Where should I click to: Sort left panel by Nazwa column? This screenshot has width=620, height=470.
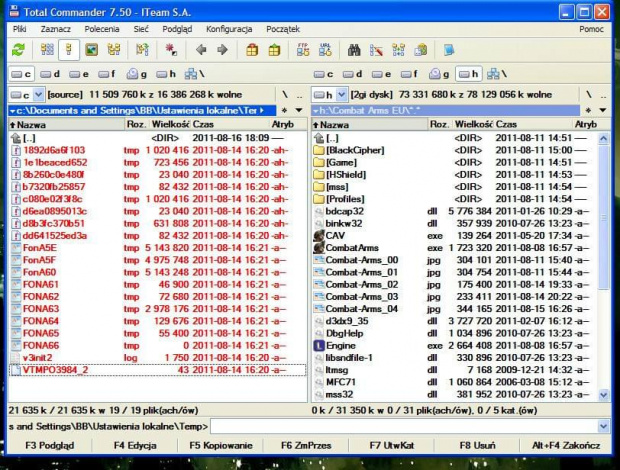66,125
